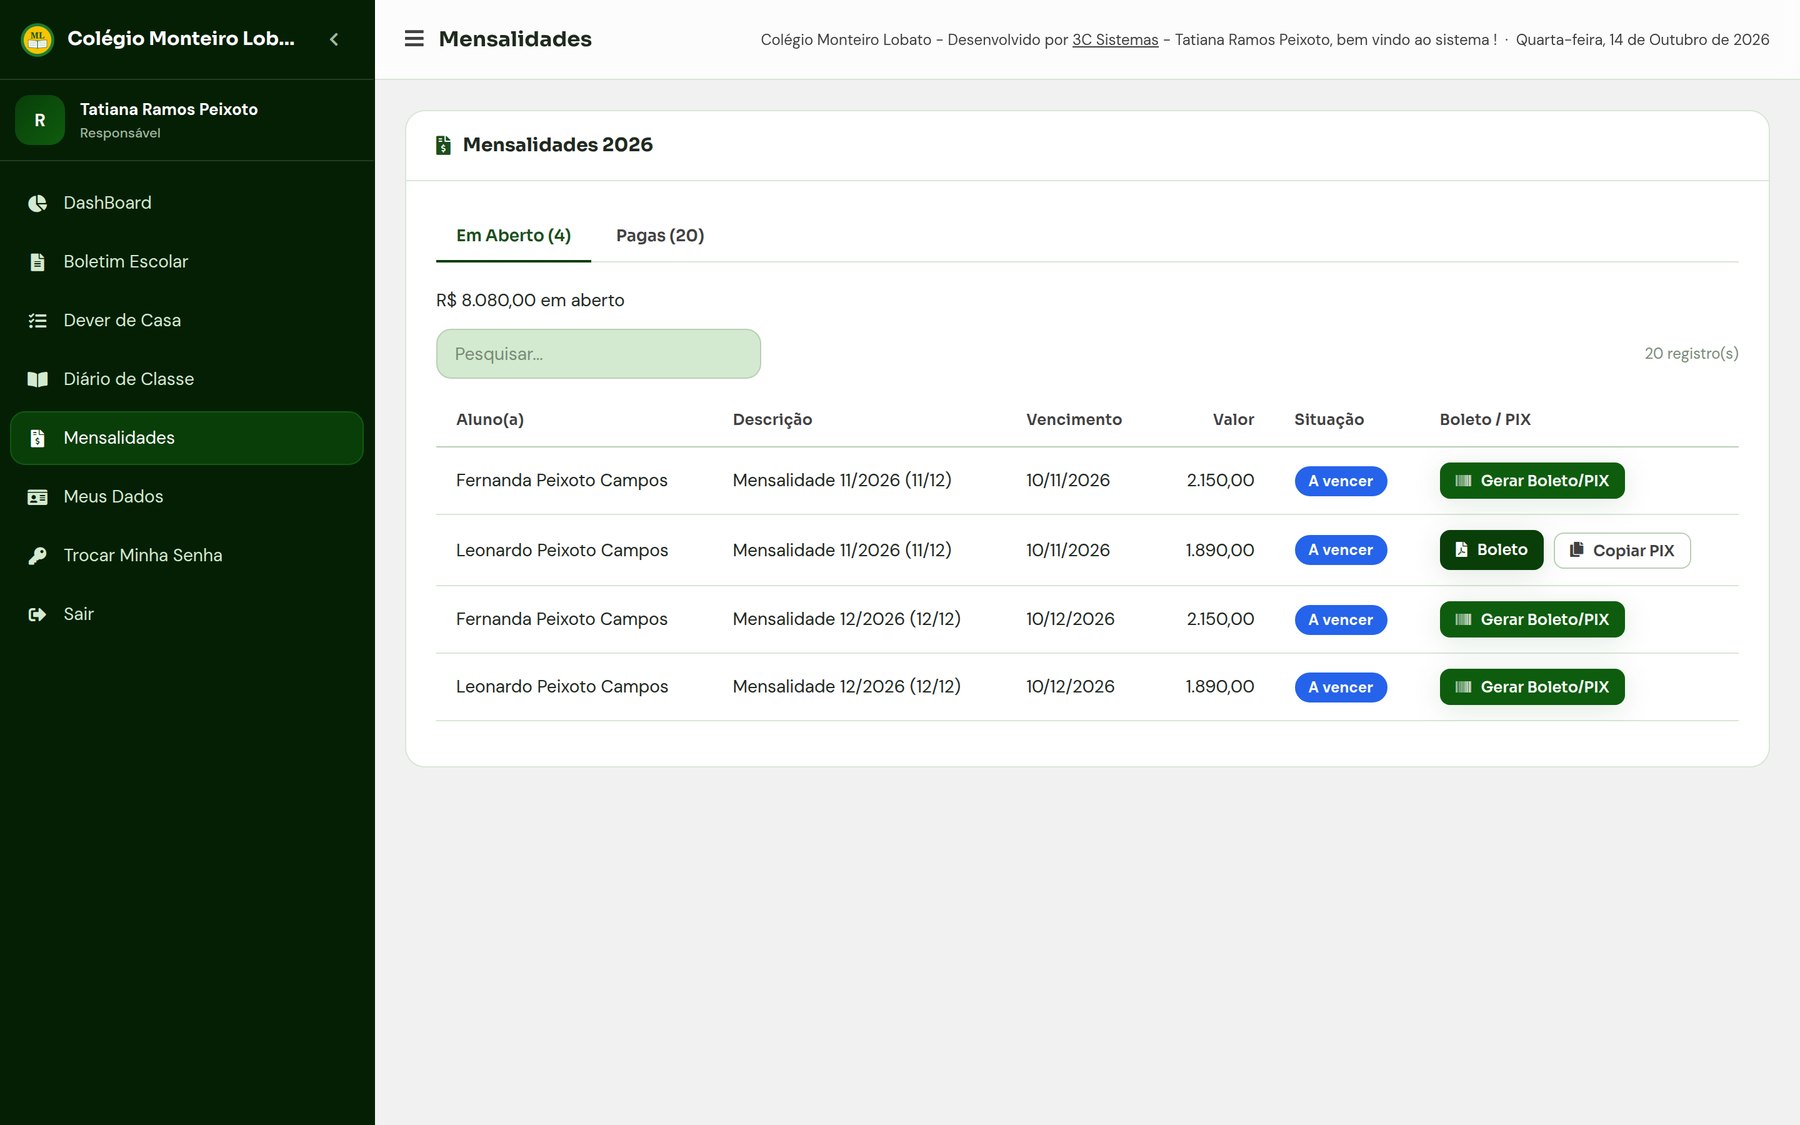Toggle the hamburger menu icon
This screenshot has width=1800, height=1125.
pos(414,39)
